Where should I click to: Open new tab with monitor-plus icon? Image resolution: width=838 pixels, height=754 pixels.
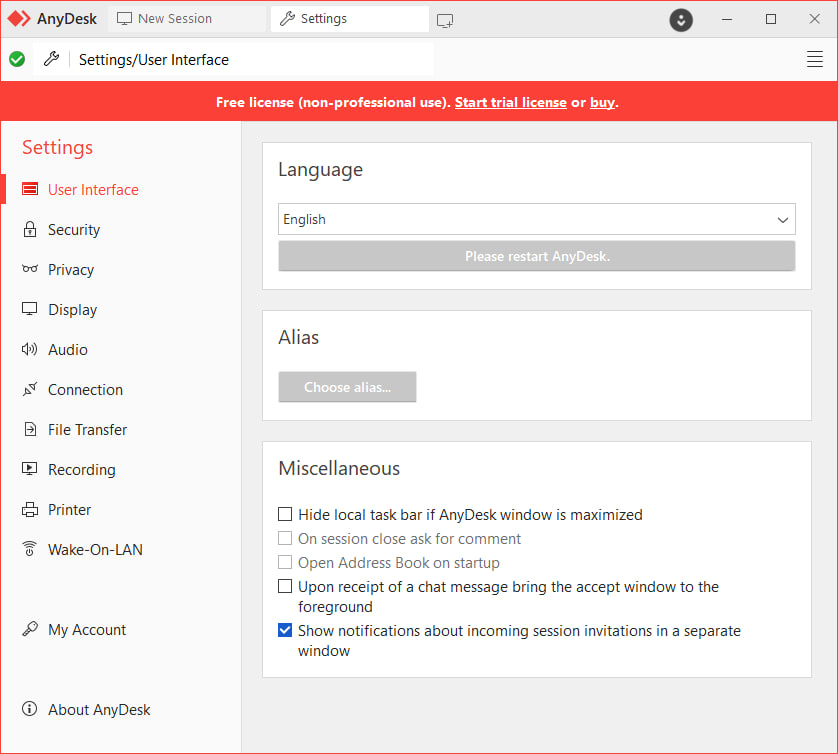click(445, 19)
